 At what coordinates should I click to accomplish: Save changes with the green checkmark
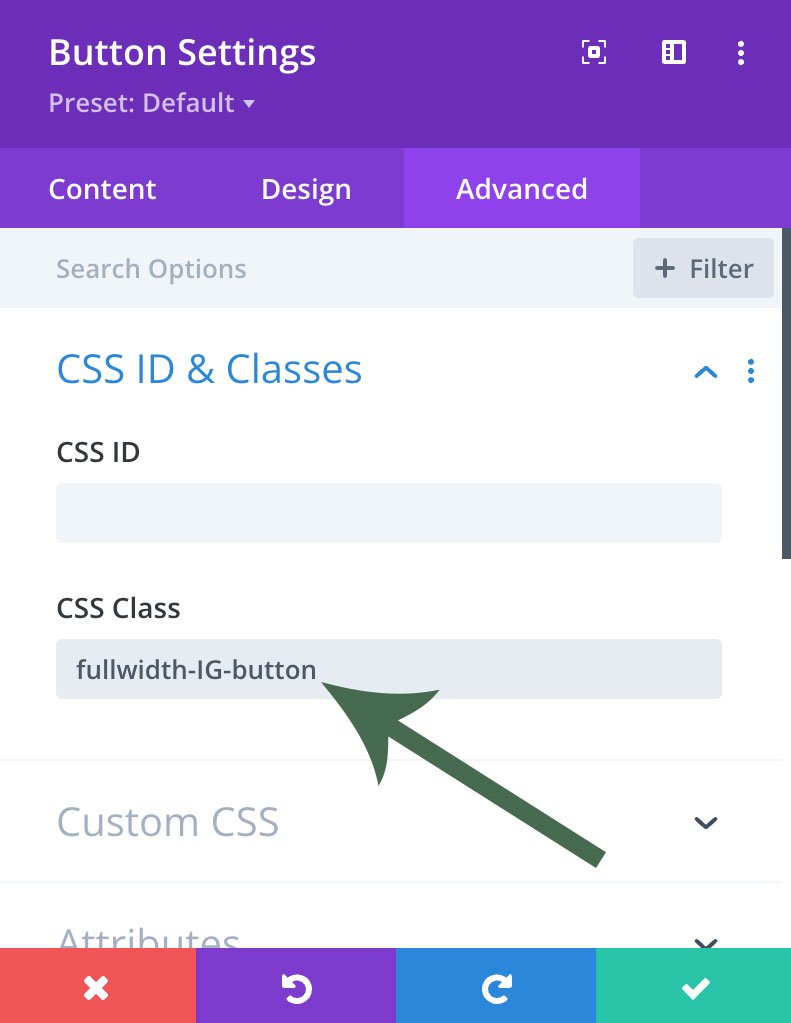coord(694,987)
